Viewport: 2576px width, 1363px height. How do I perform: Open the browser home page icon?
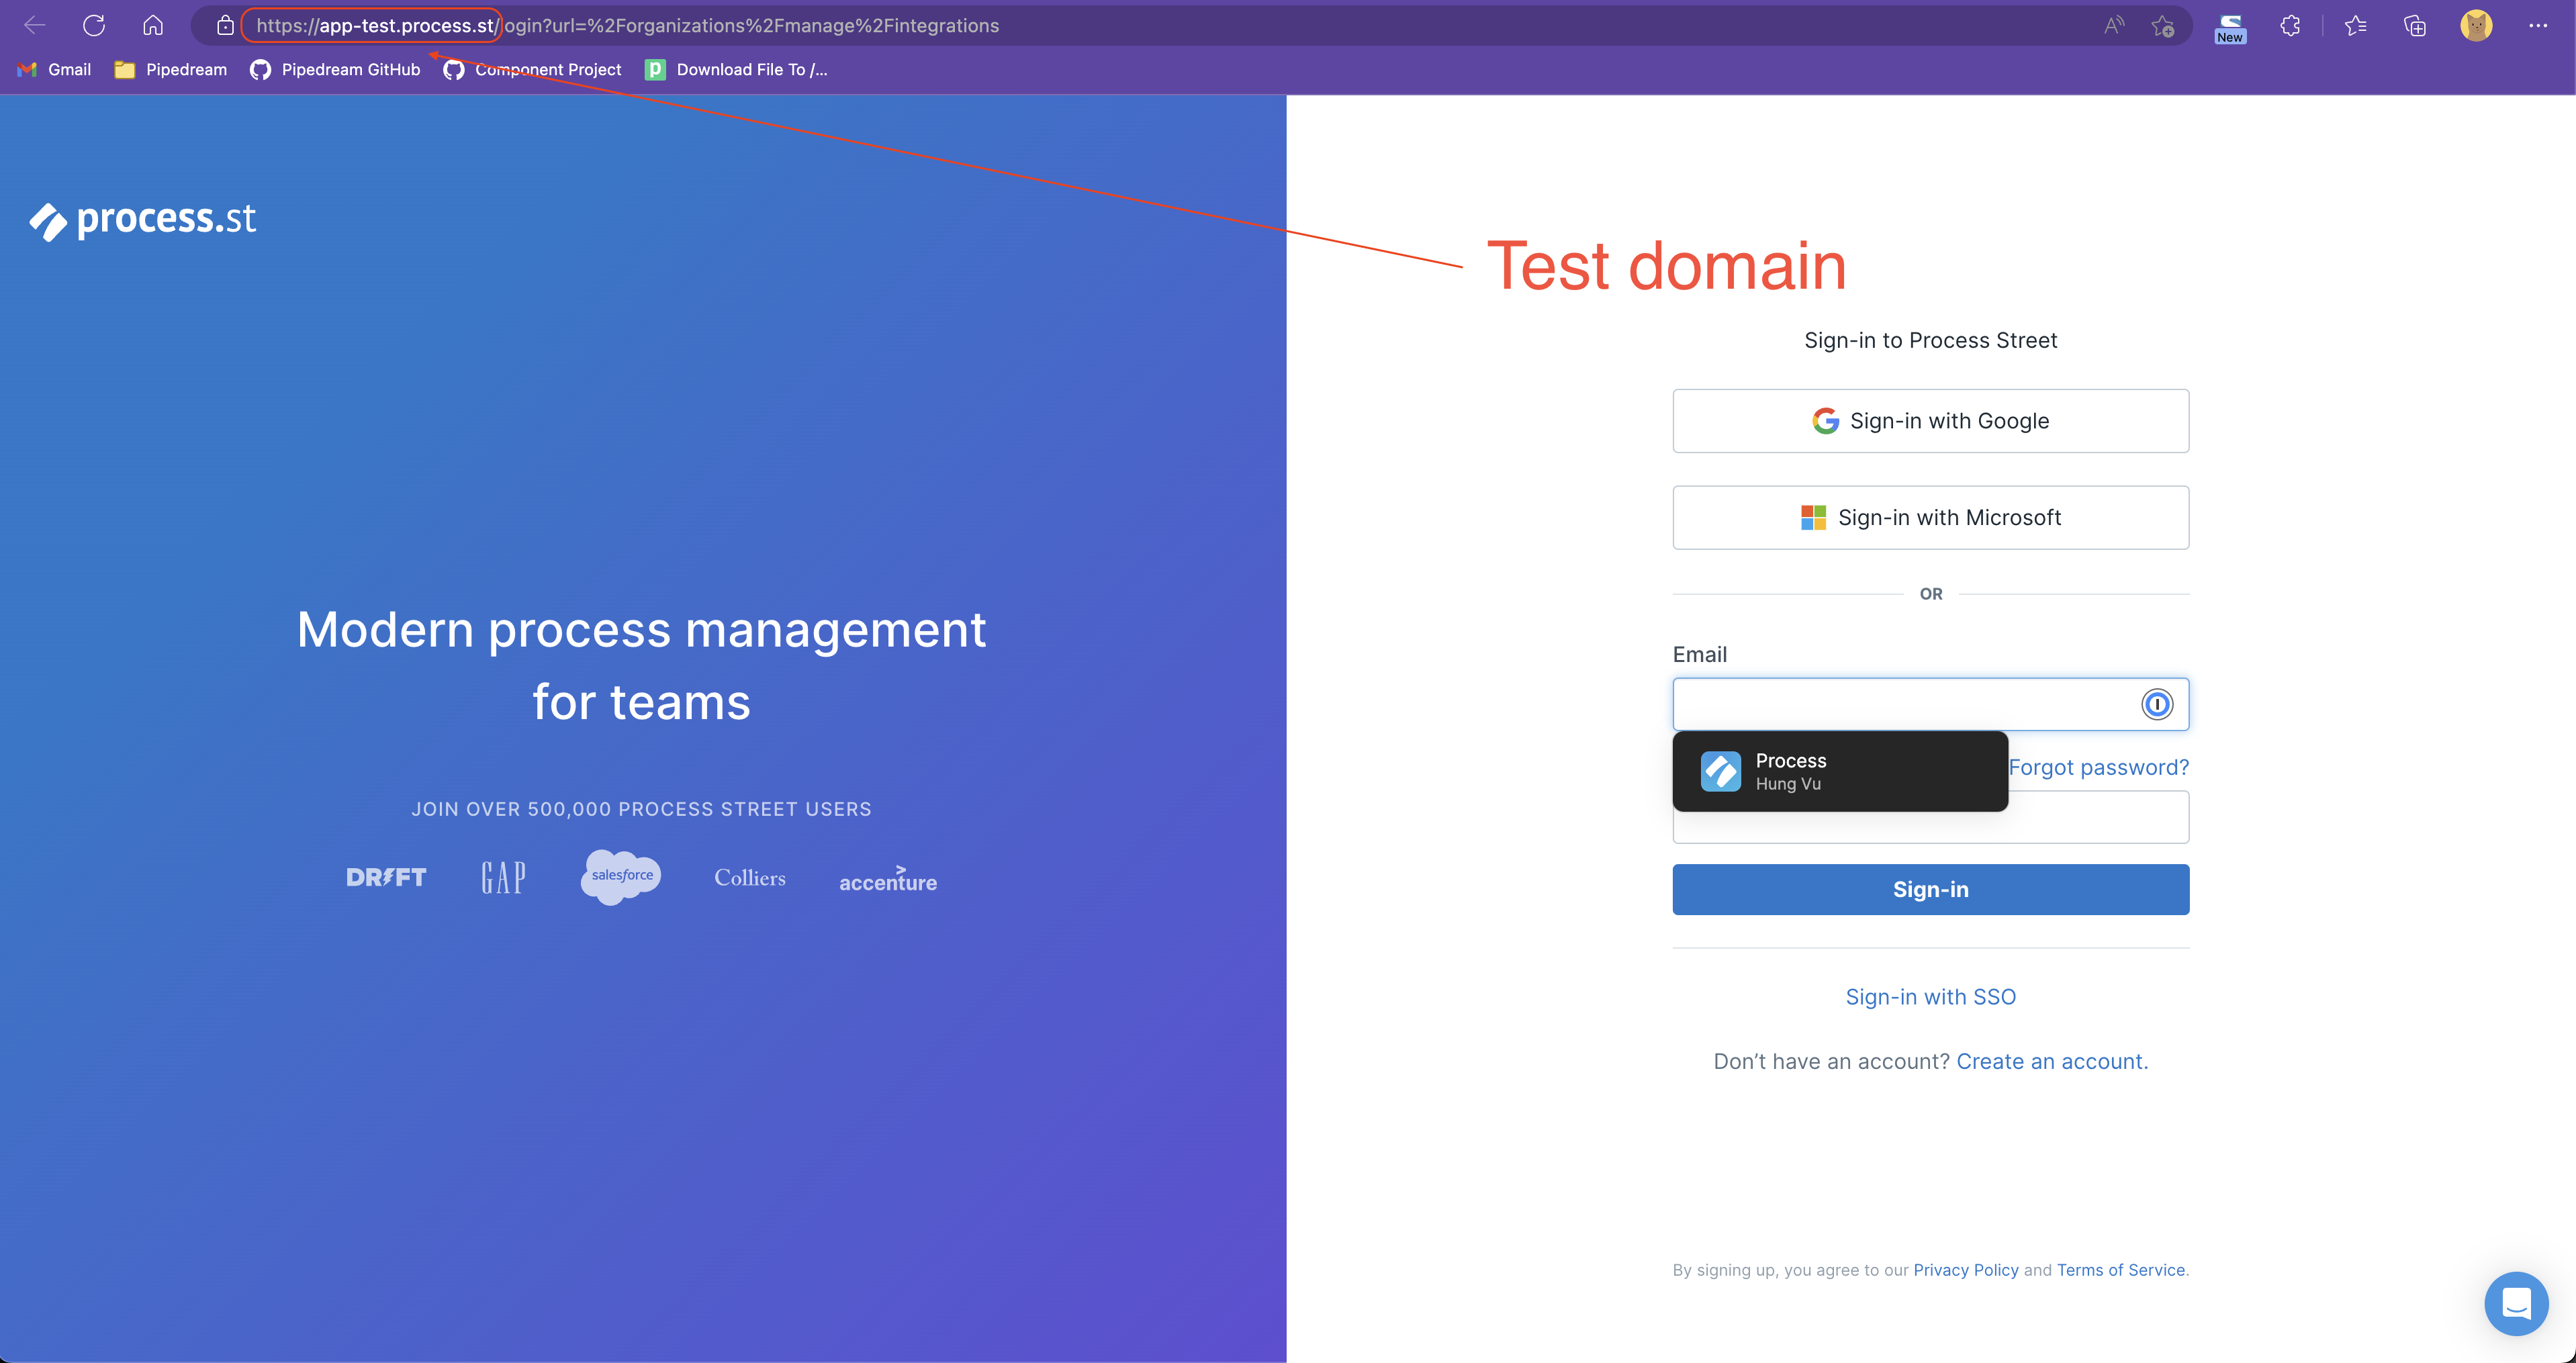[x=153, y=25]
